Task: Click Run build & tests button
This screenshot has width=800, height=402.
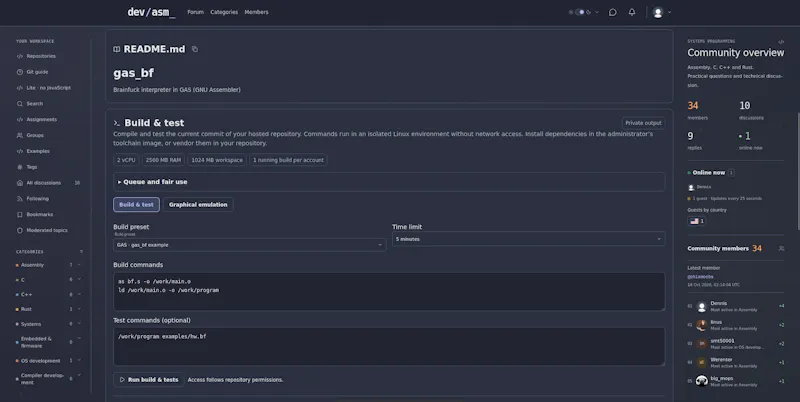Action: click(148, 380)
